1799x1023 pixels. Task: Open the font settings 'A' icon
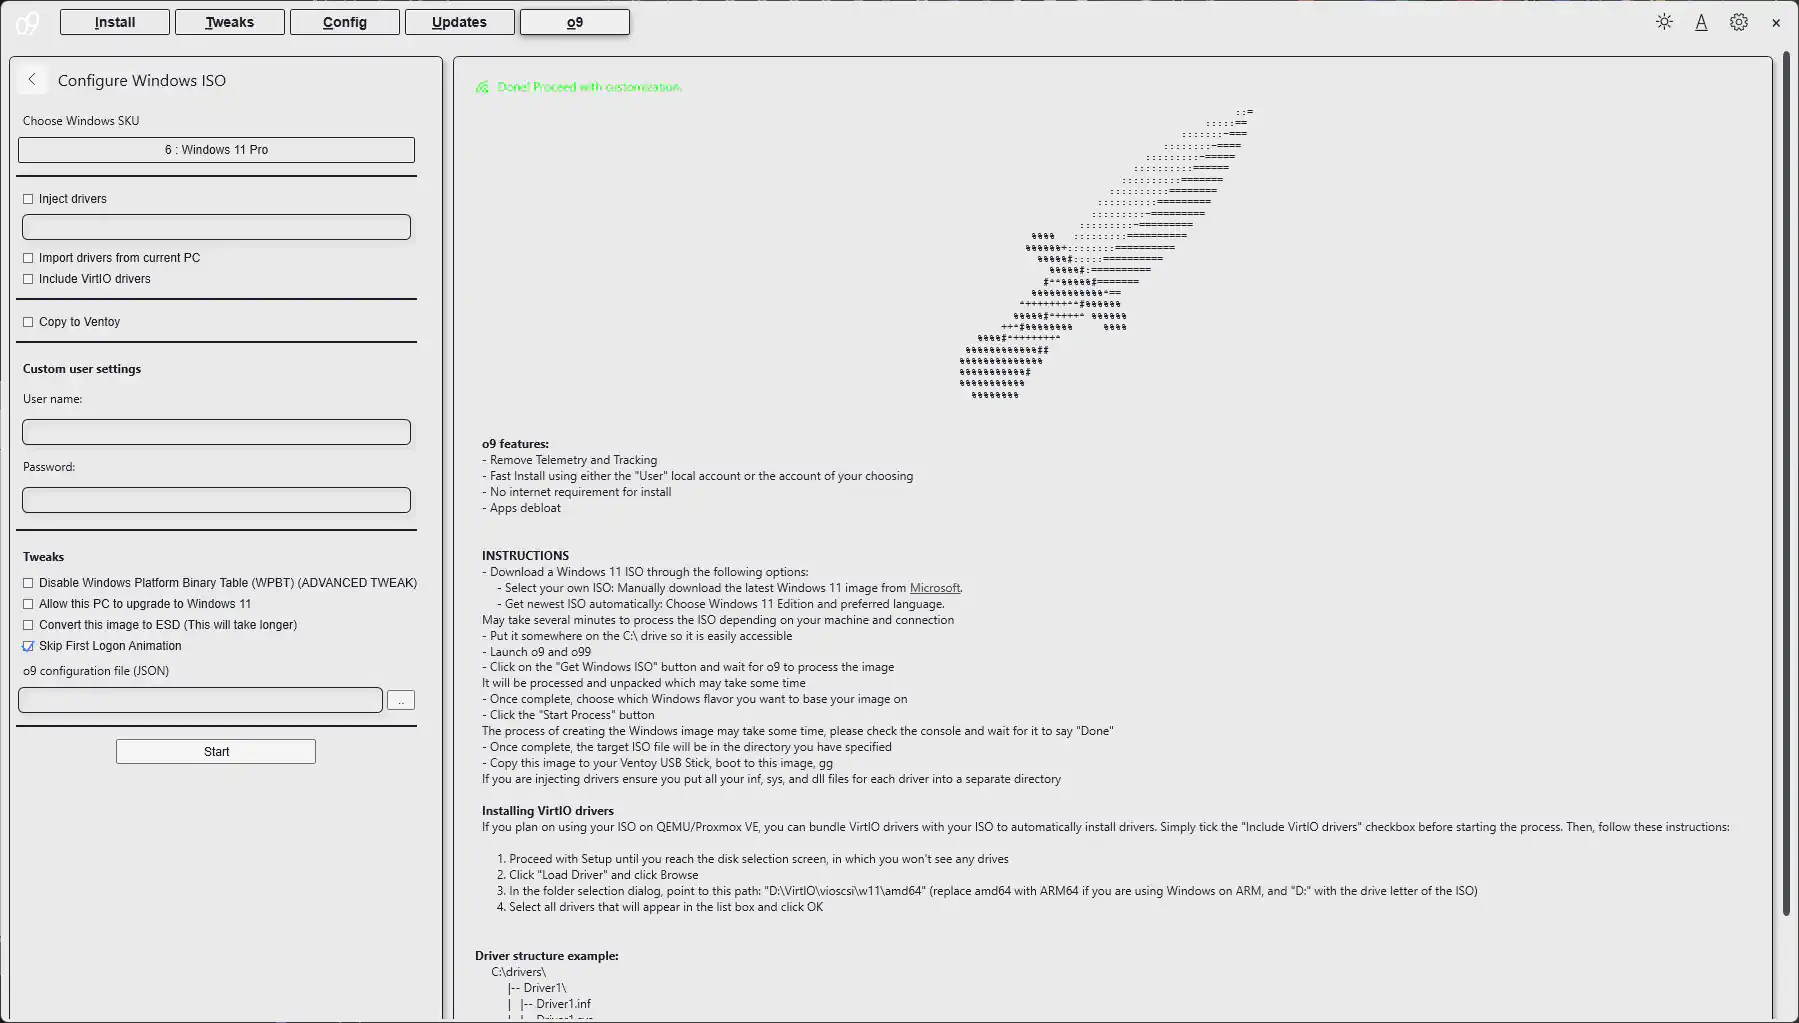1701,22
